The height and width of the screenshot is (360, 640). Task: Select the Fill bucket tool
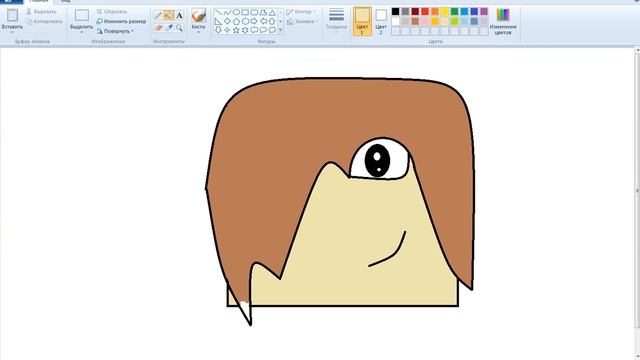click(169, 16)
